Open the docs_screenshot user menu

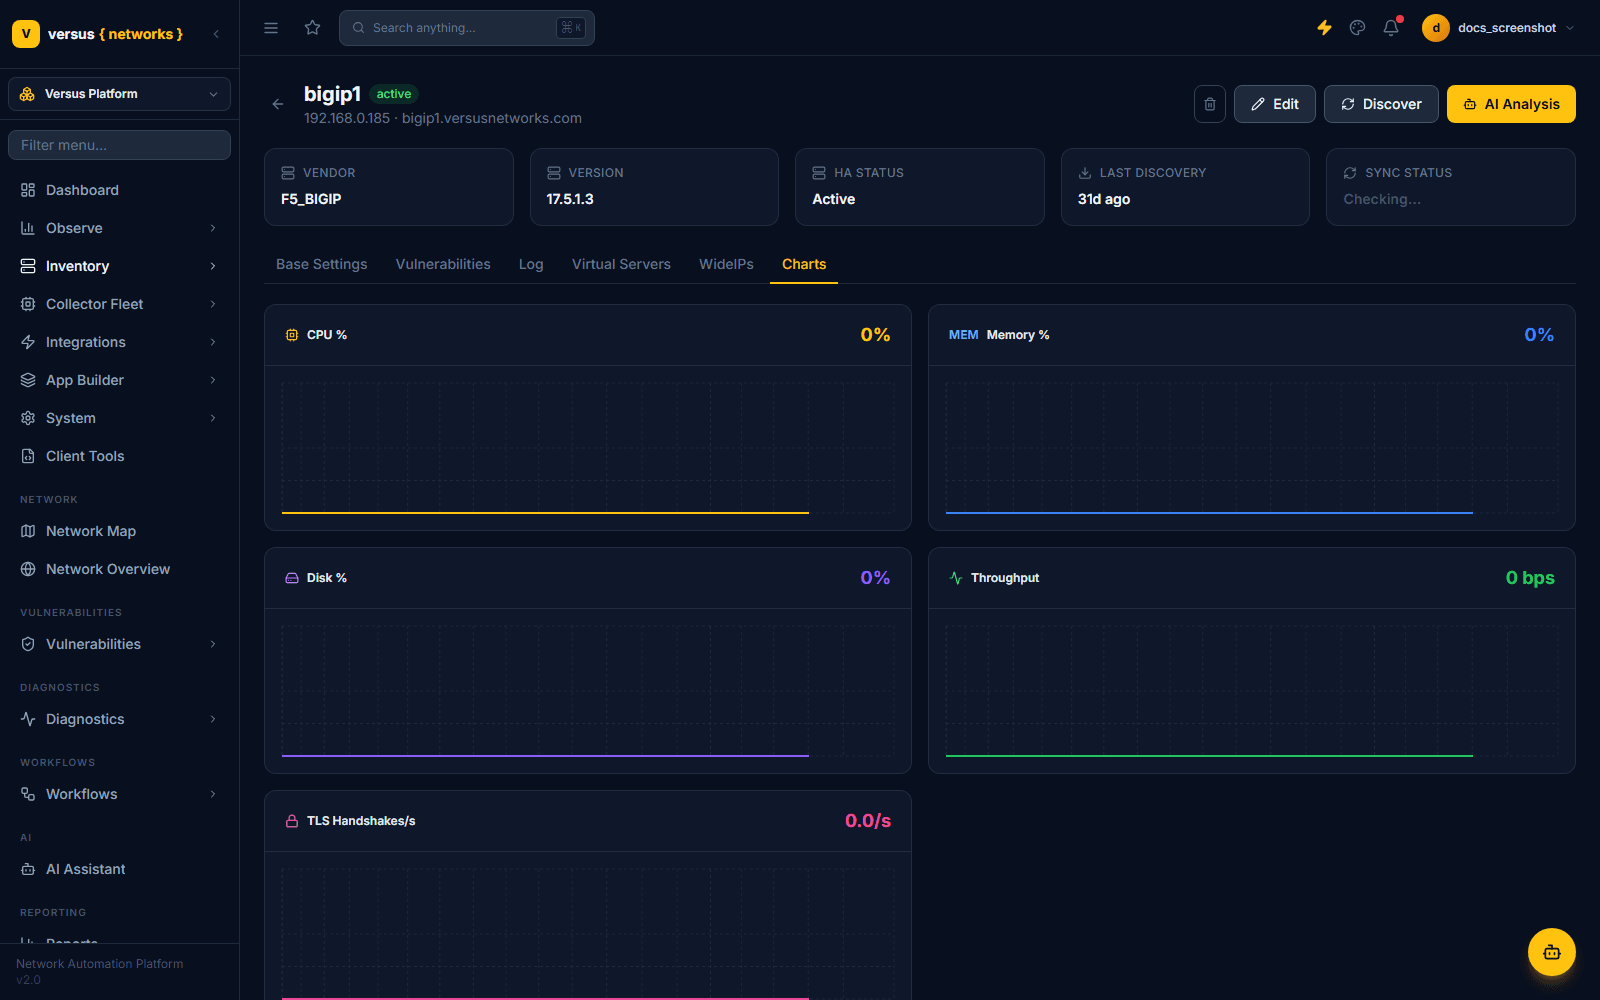point(1499,28)
